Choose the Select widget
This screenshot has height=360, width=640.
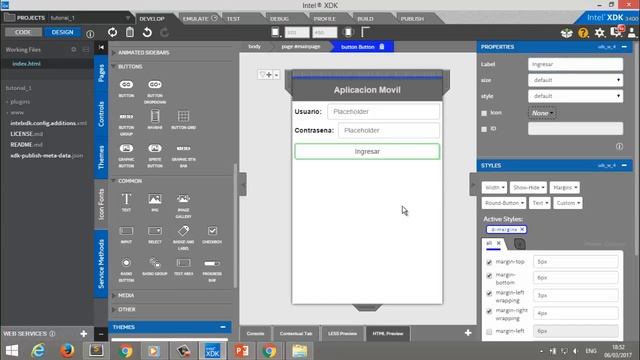coord(155,235)
